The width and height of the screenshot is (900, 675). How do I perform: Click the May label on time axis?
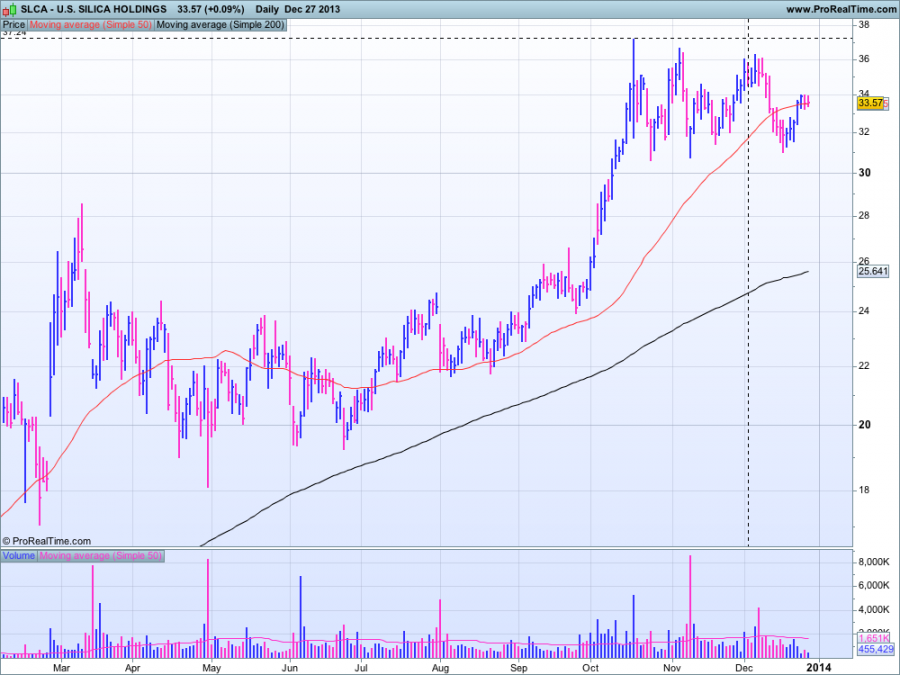click(x=212, y=668)
